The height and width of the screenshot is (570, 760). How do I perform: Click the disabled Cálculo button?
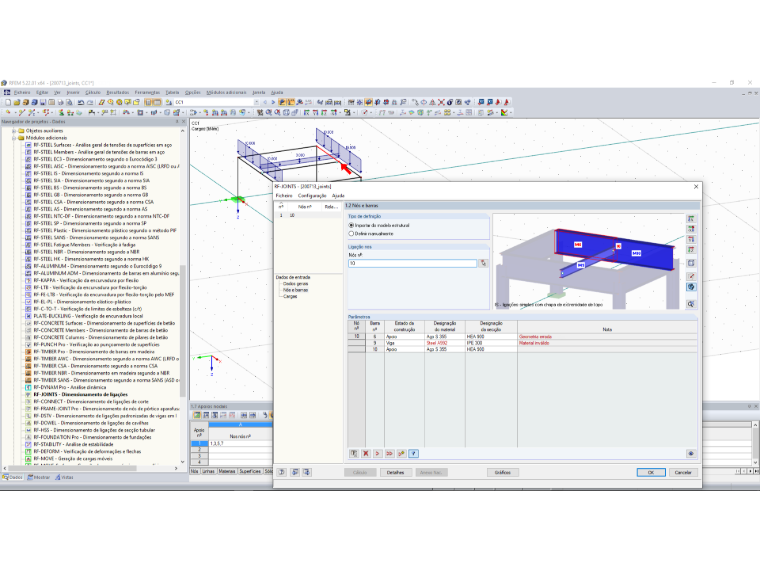coord(360,473)
